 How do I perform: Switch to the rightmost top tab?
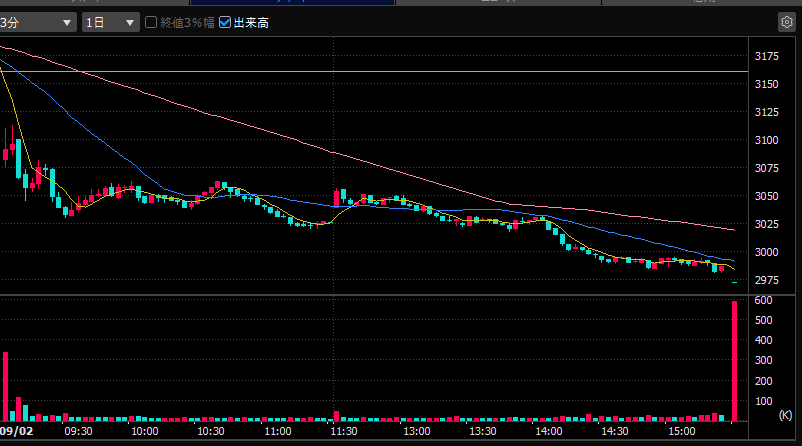click(x=701, y=2)
